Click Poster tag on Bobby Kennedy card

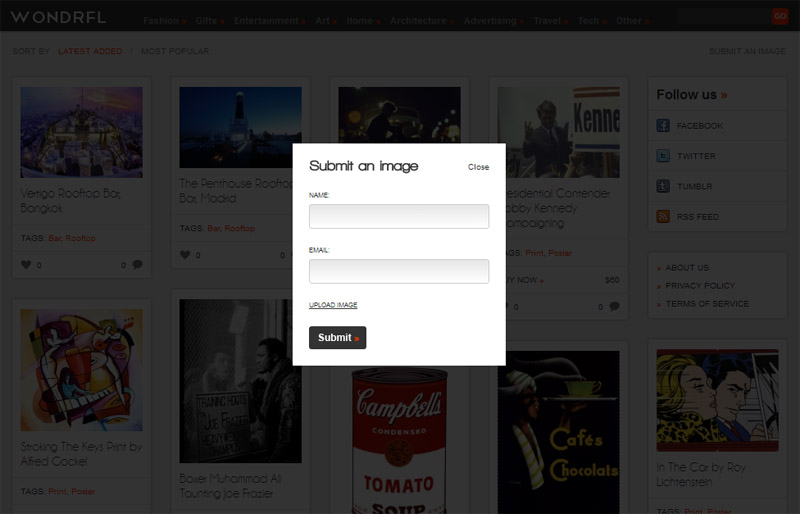point(560,253)
